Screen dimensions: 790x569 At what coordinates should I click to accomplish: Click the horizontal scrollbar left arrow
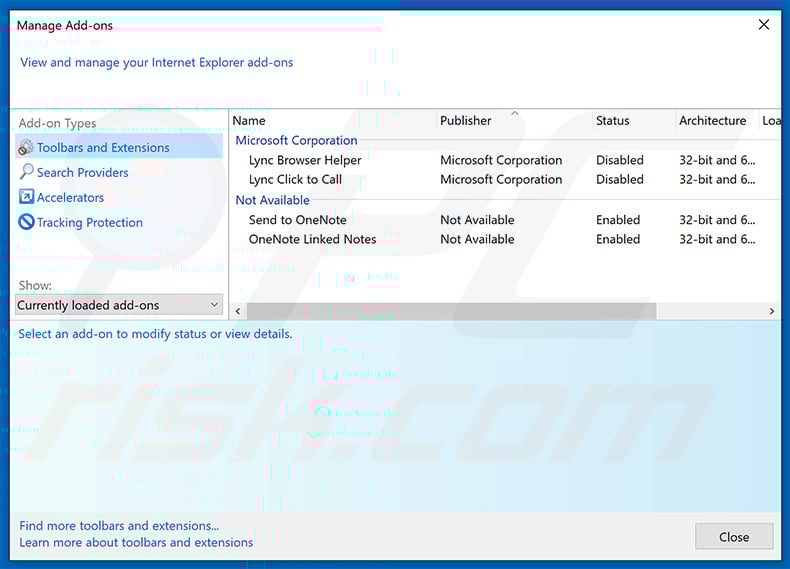(238, 311)
